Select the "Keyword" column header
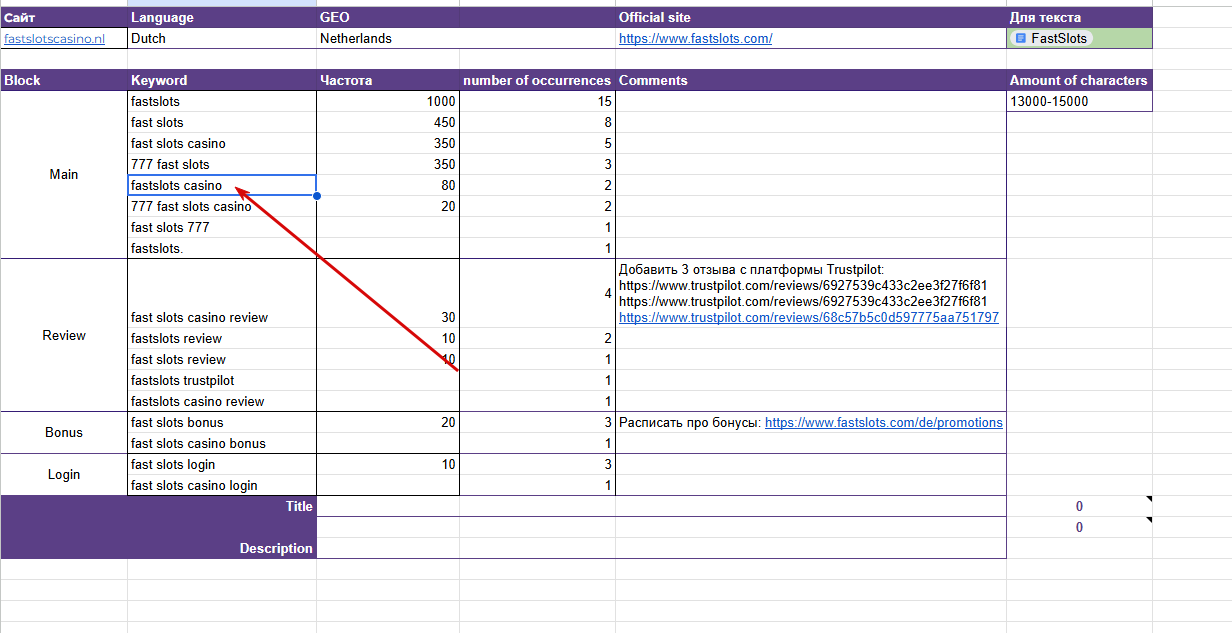The height and width of the screenshot is (633, 1232). click(222, 80)
